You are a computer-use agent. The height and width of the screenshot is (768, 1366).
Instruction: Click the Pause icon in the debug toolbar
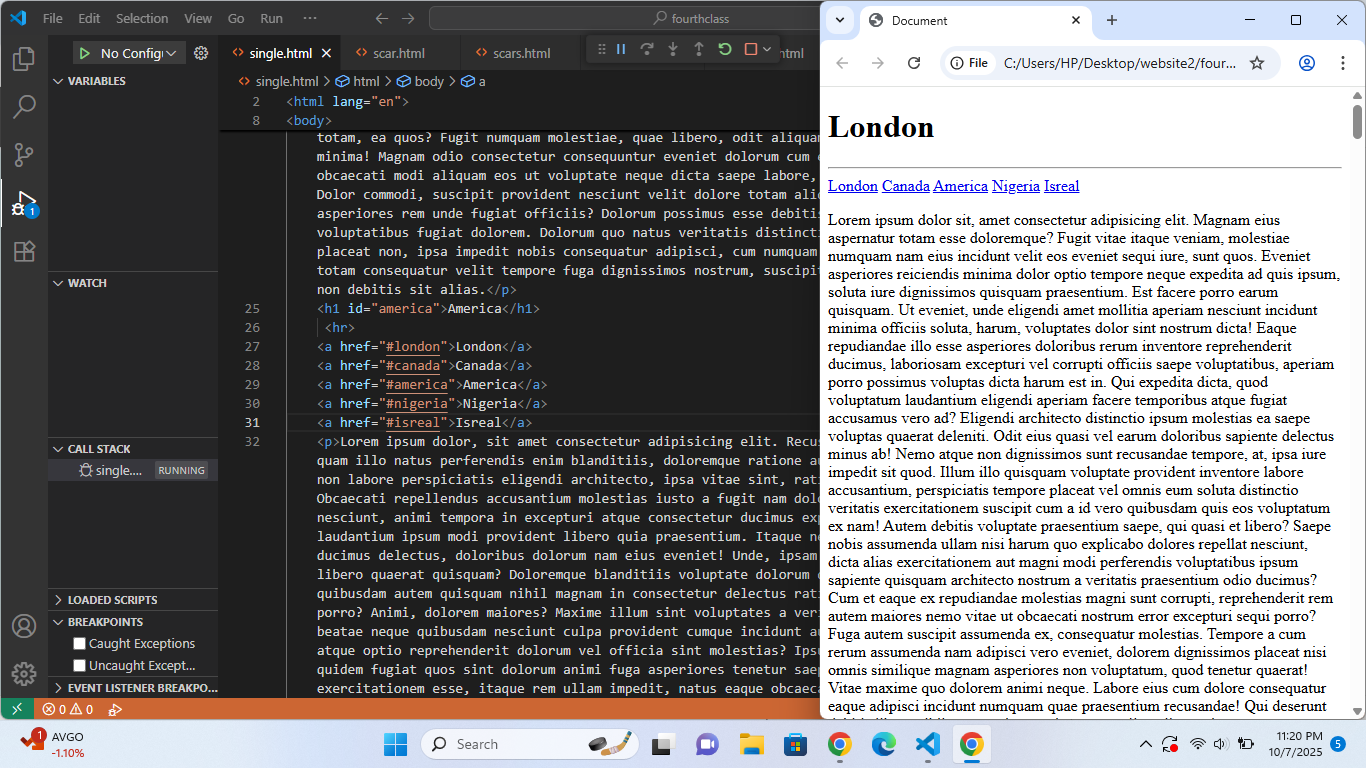click(x=620, y=48)
